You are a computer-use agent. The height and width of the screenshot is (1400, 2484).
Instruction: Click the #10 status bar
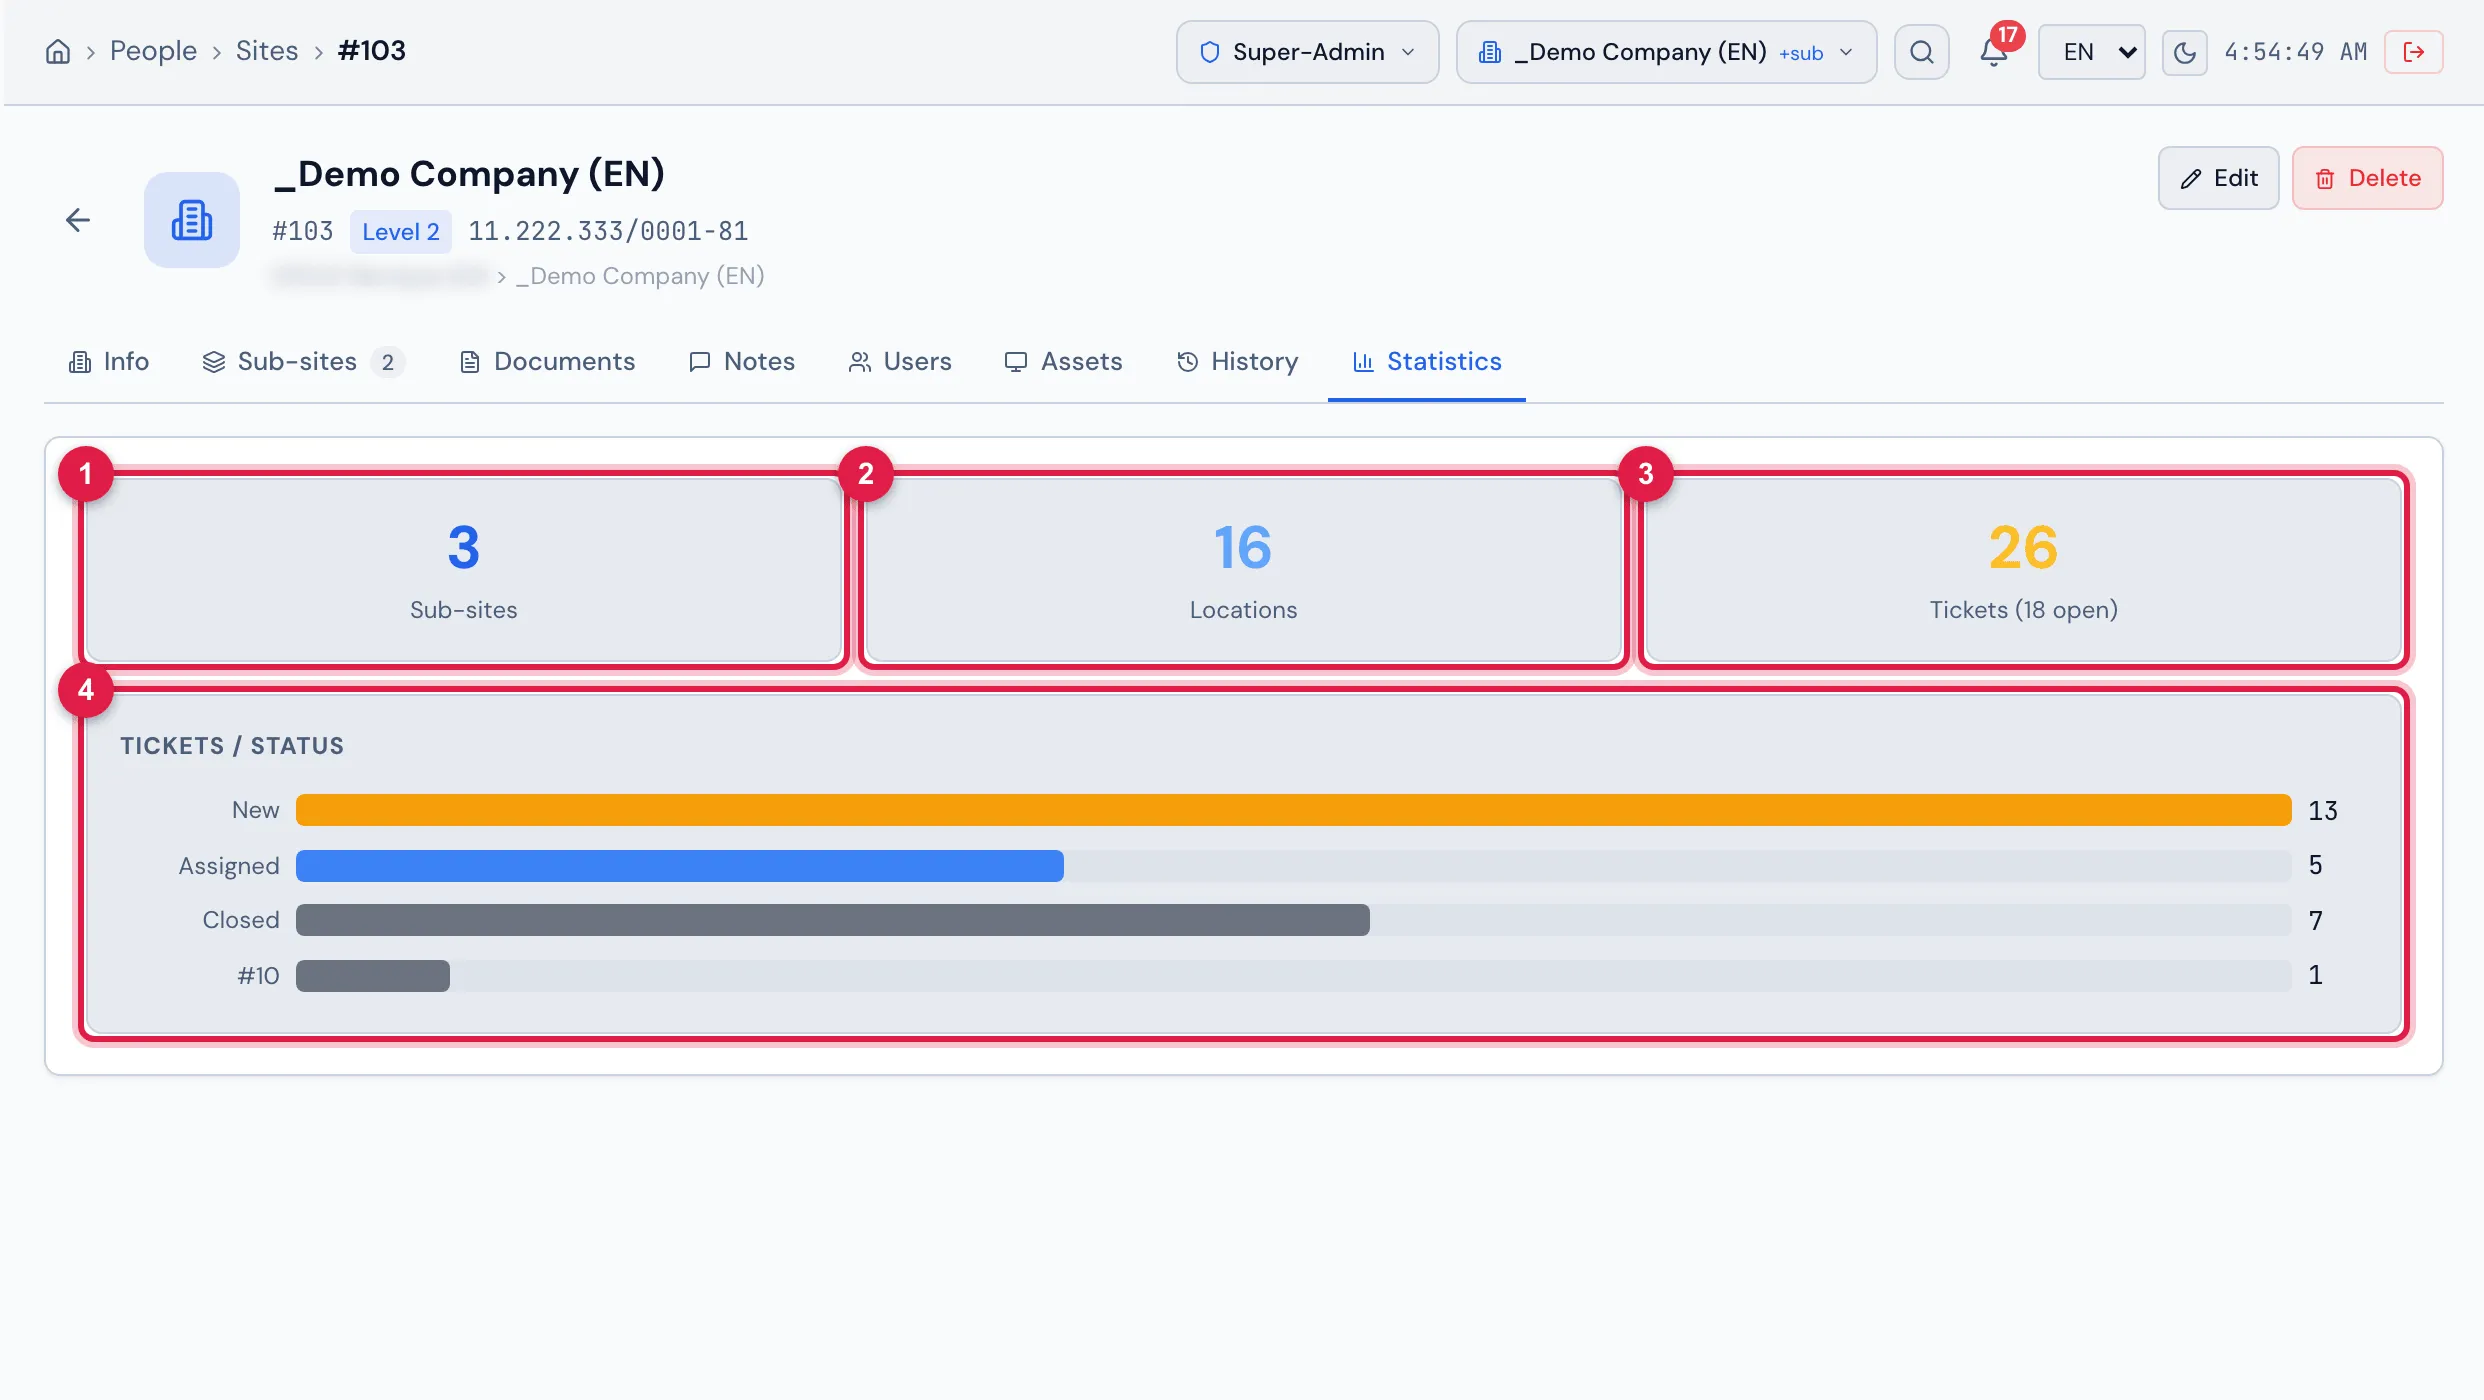pos(373,976)
